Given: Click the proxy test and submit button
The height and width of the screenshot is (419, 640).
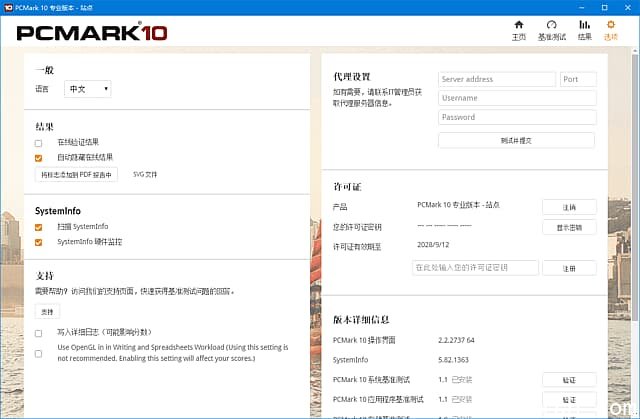Looking at the screenshot, I should click(516, 140).
